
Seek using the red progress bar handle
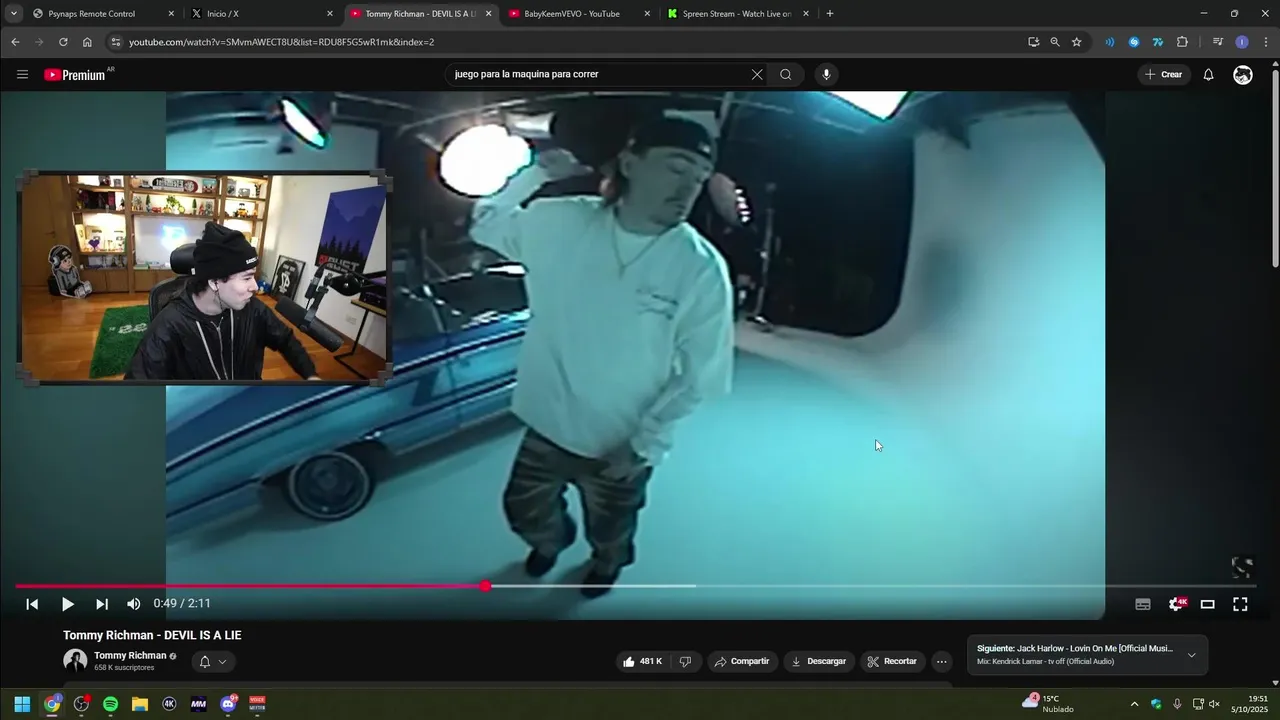485,586
